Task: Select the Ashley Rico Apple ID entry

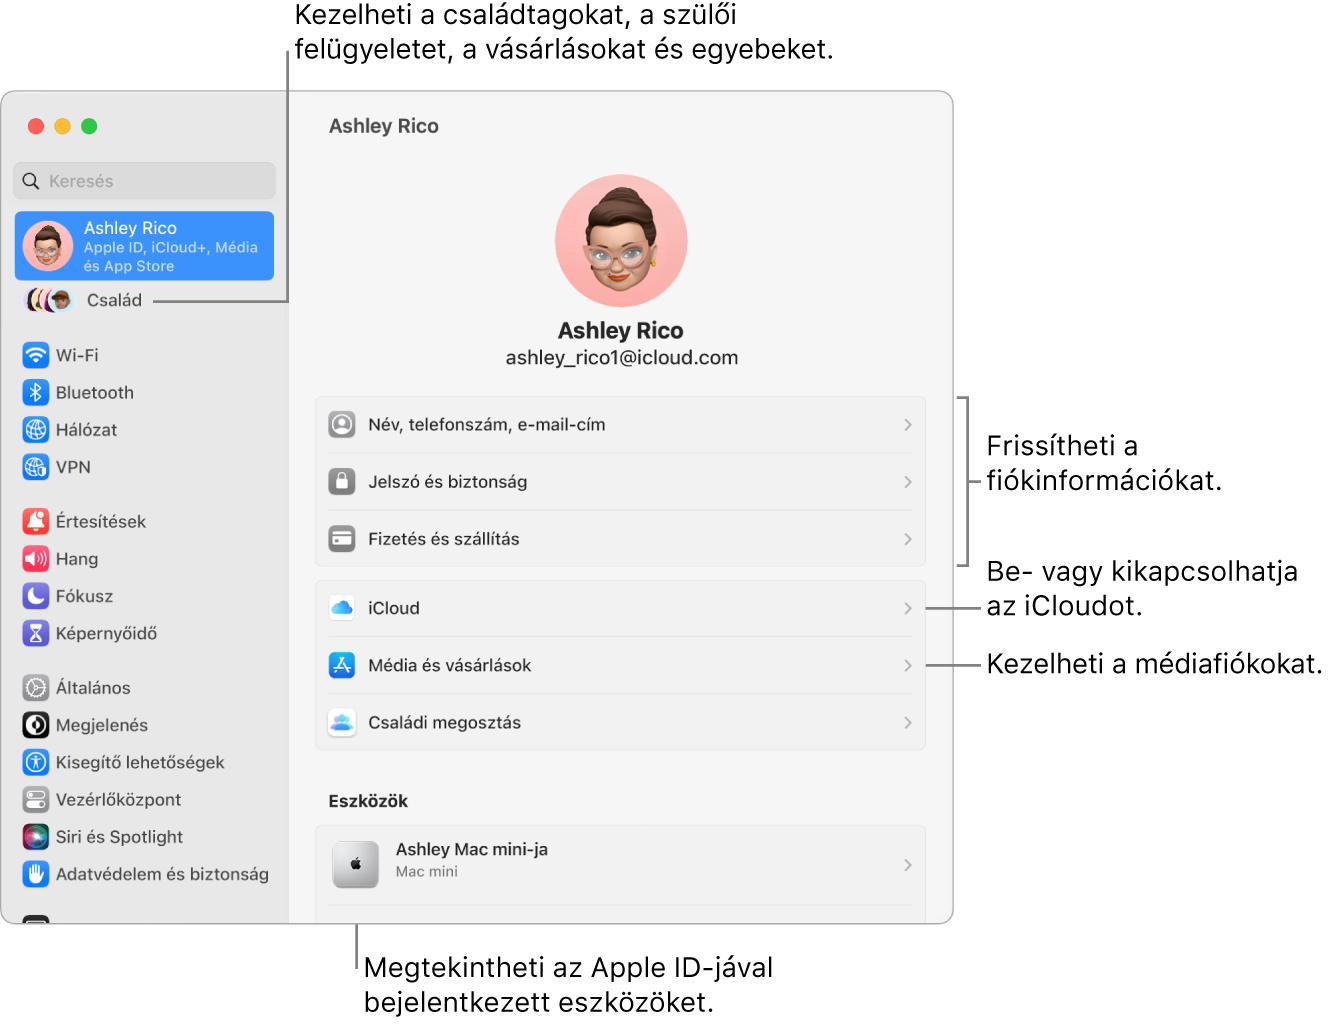Action: tap(144, 246)
